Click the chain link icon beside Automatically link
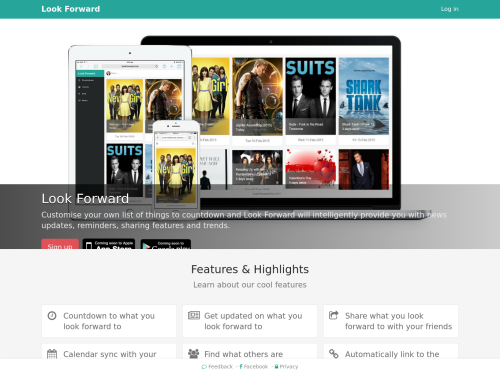 (x=334, y=354)
